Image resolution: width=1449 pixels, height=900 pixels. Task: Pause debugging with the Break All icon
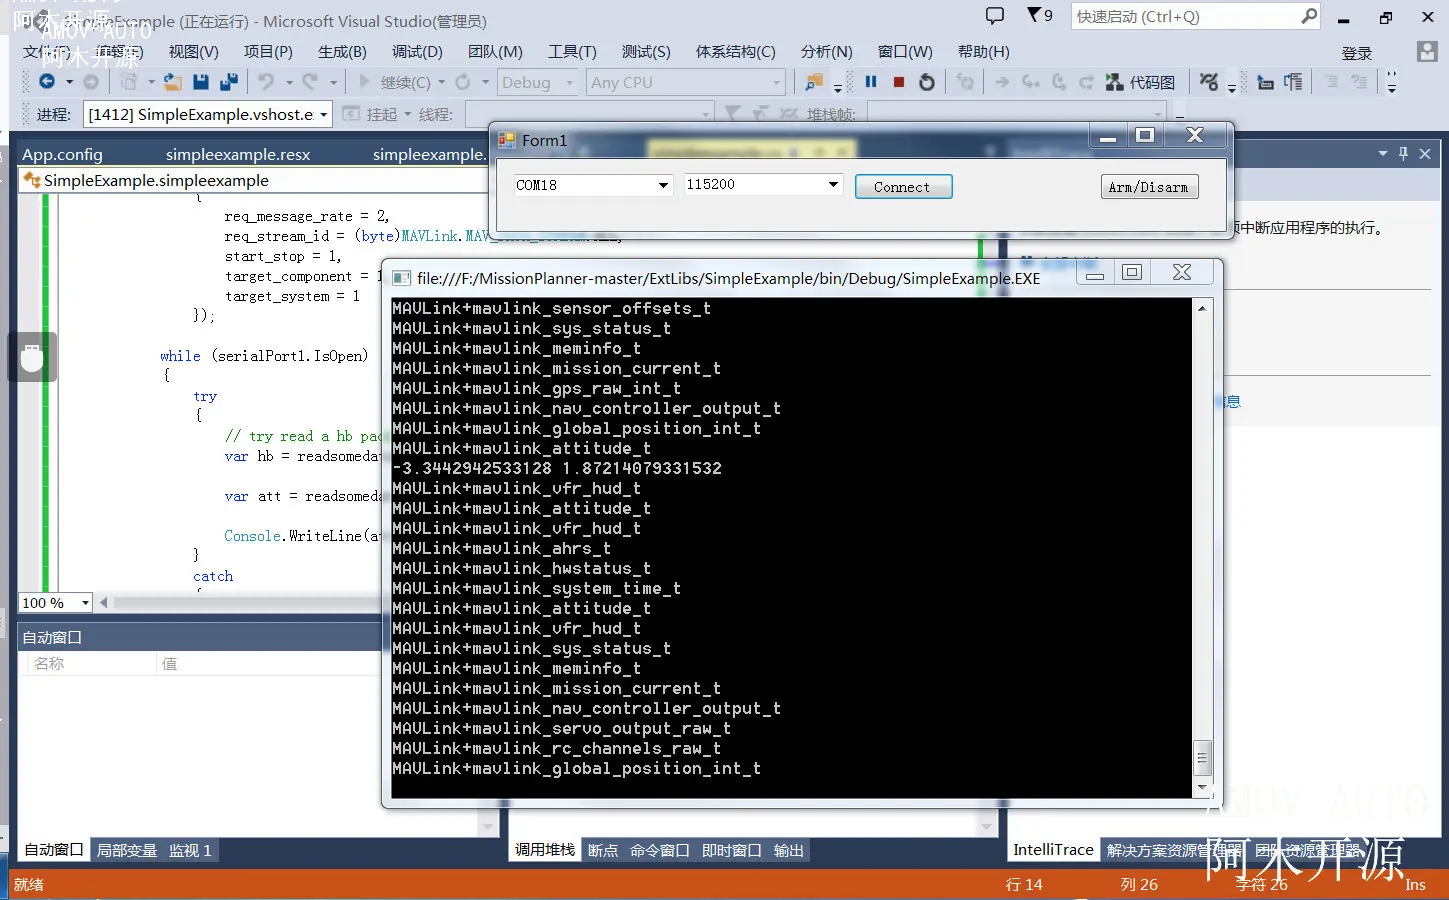point(871,82)
